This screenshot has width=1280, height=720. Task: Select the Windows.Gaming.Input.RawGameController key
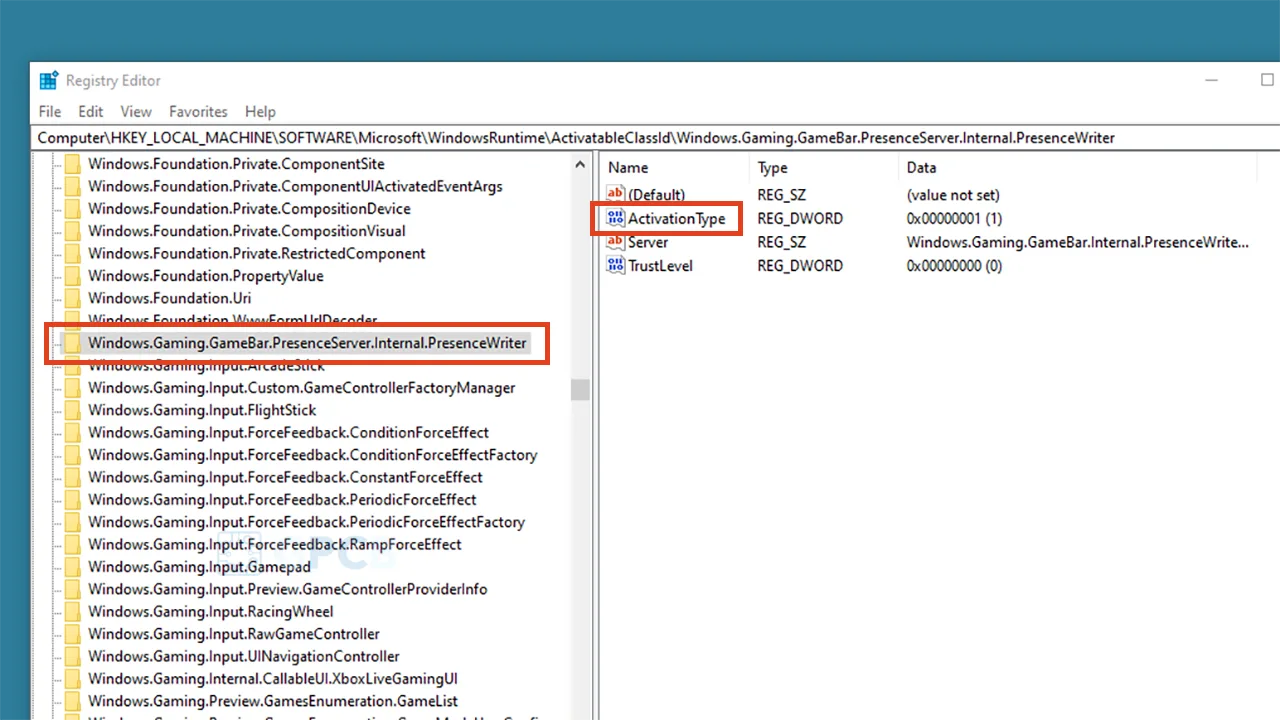tap(234, 634)
